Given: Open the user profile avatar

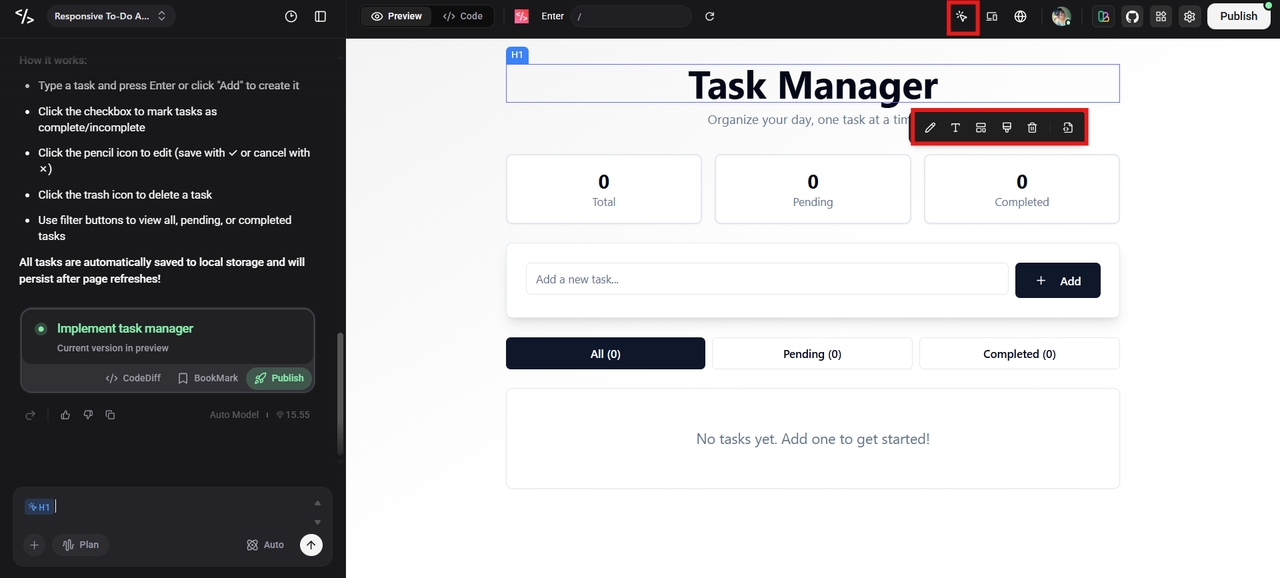Looking at the screenshot, I should [x=1061, y=16].
